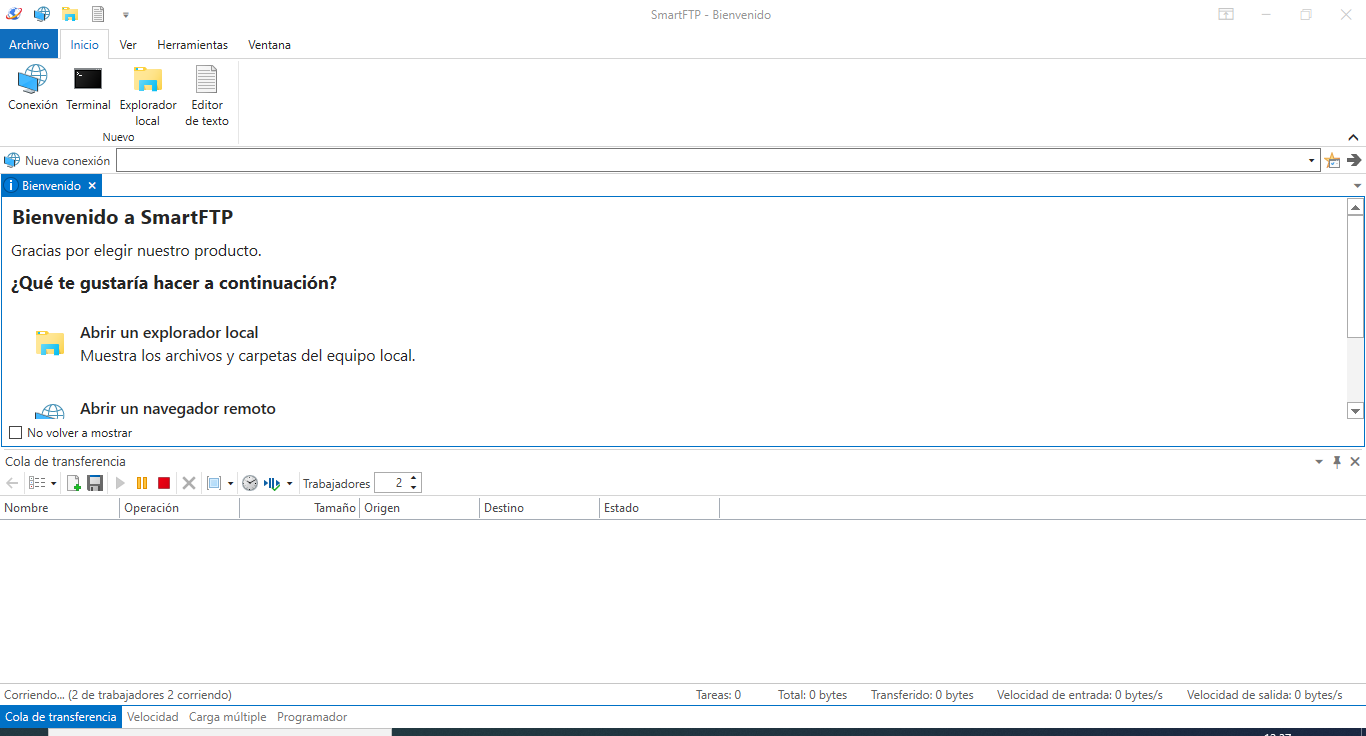The width and height of the screenshot is (1366, 736).
Task: Customize the quick access toolbar
Action: (x=125, y=15)
